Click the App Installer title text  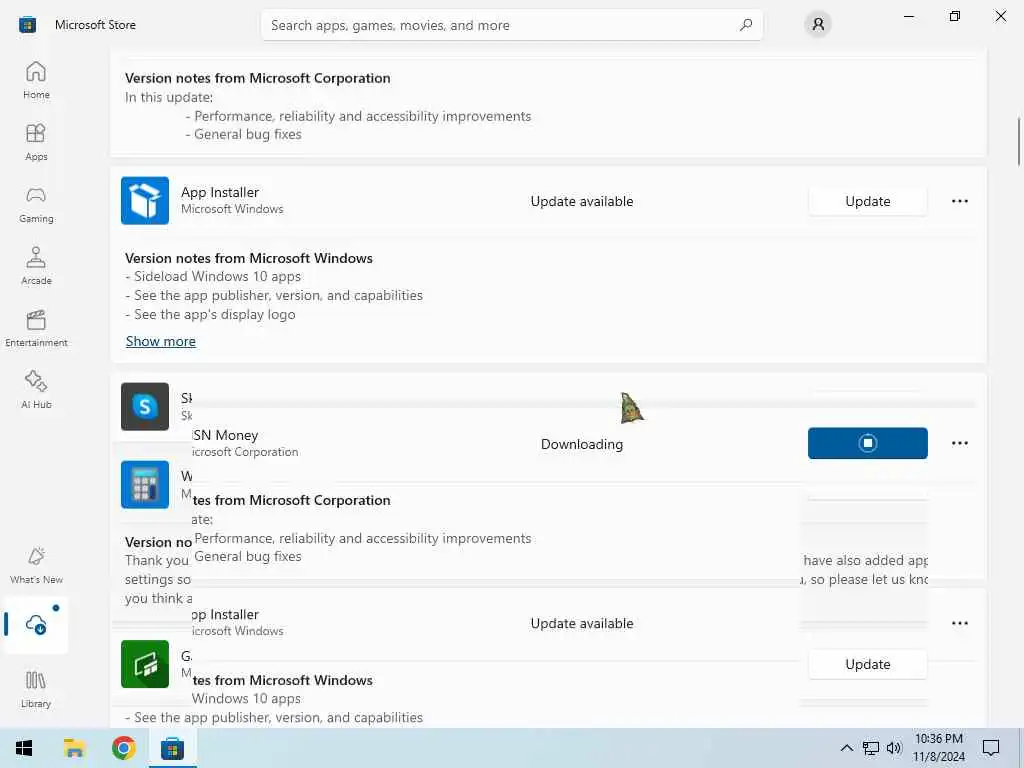click(x=220, y=192)
